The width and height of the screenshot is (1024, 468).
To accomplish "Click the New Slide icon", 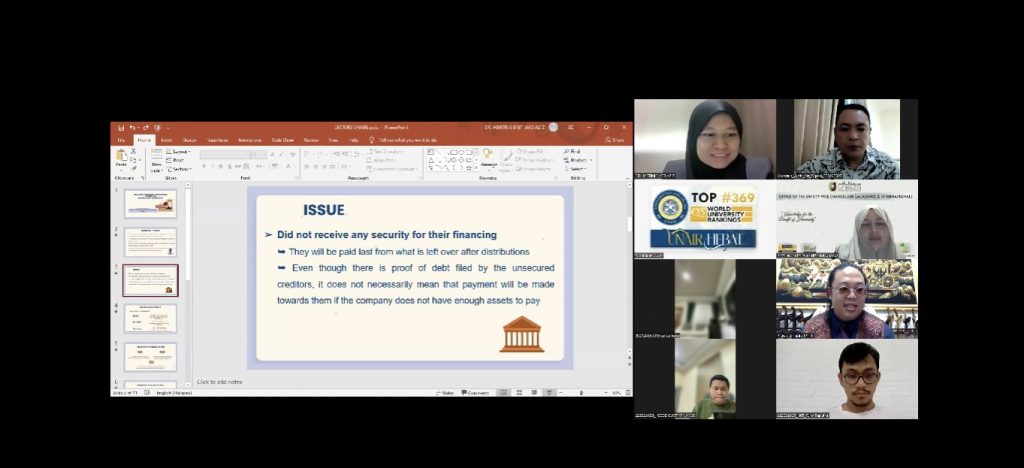I will pyautogui.click(x=157, y=155).
